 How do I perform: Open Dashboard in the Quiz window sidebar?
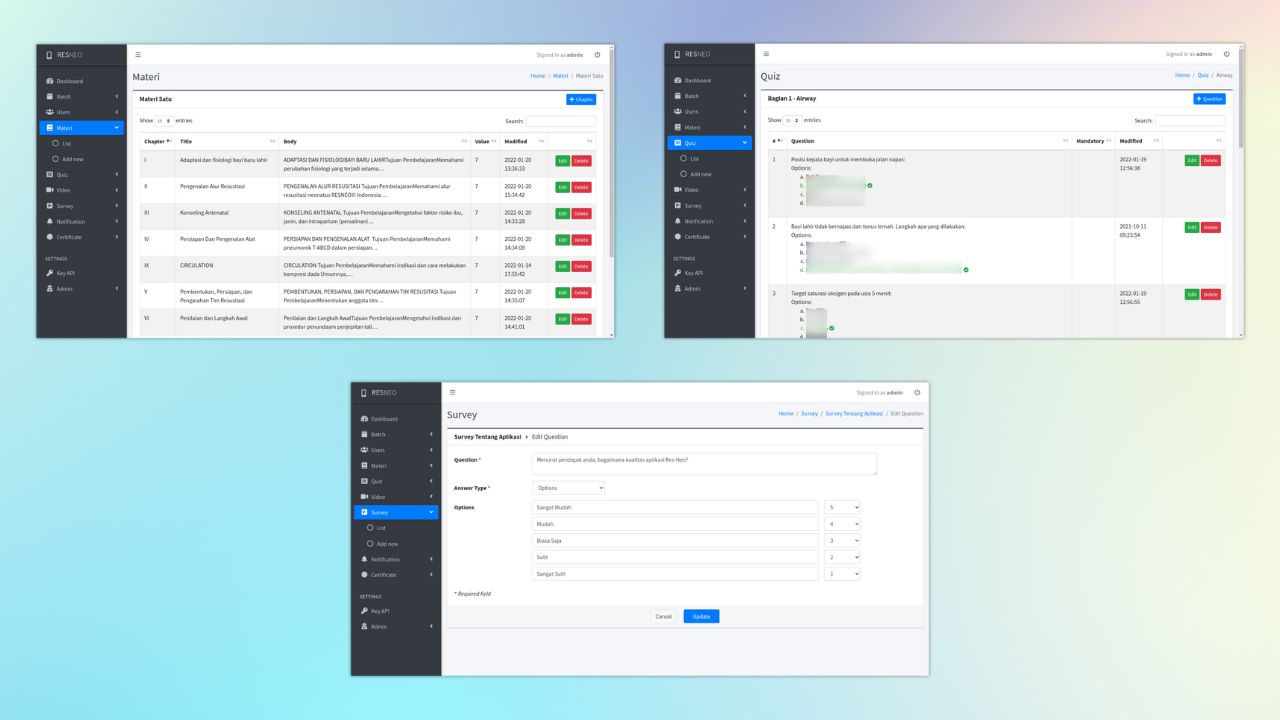click(697, 80)
